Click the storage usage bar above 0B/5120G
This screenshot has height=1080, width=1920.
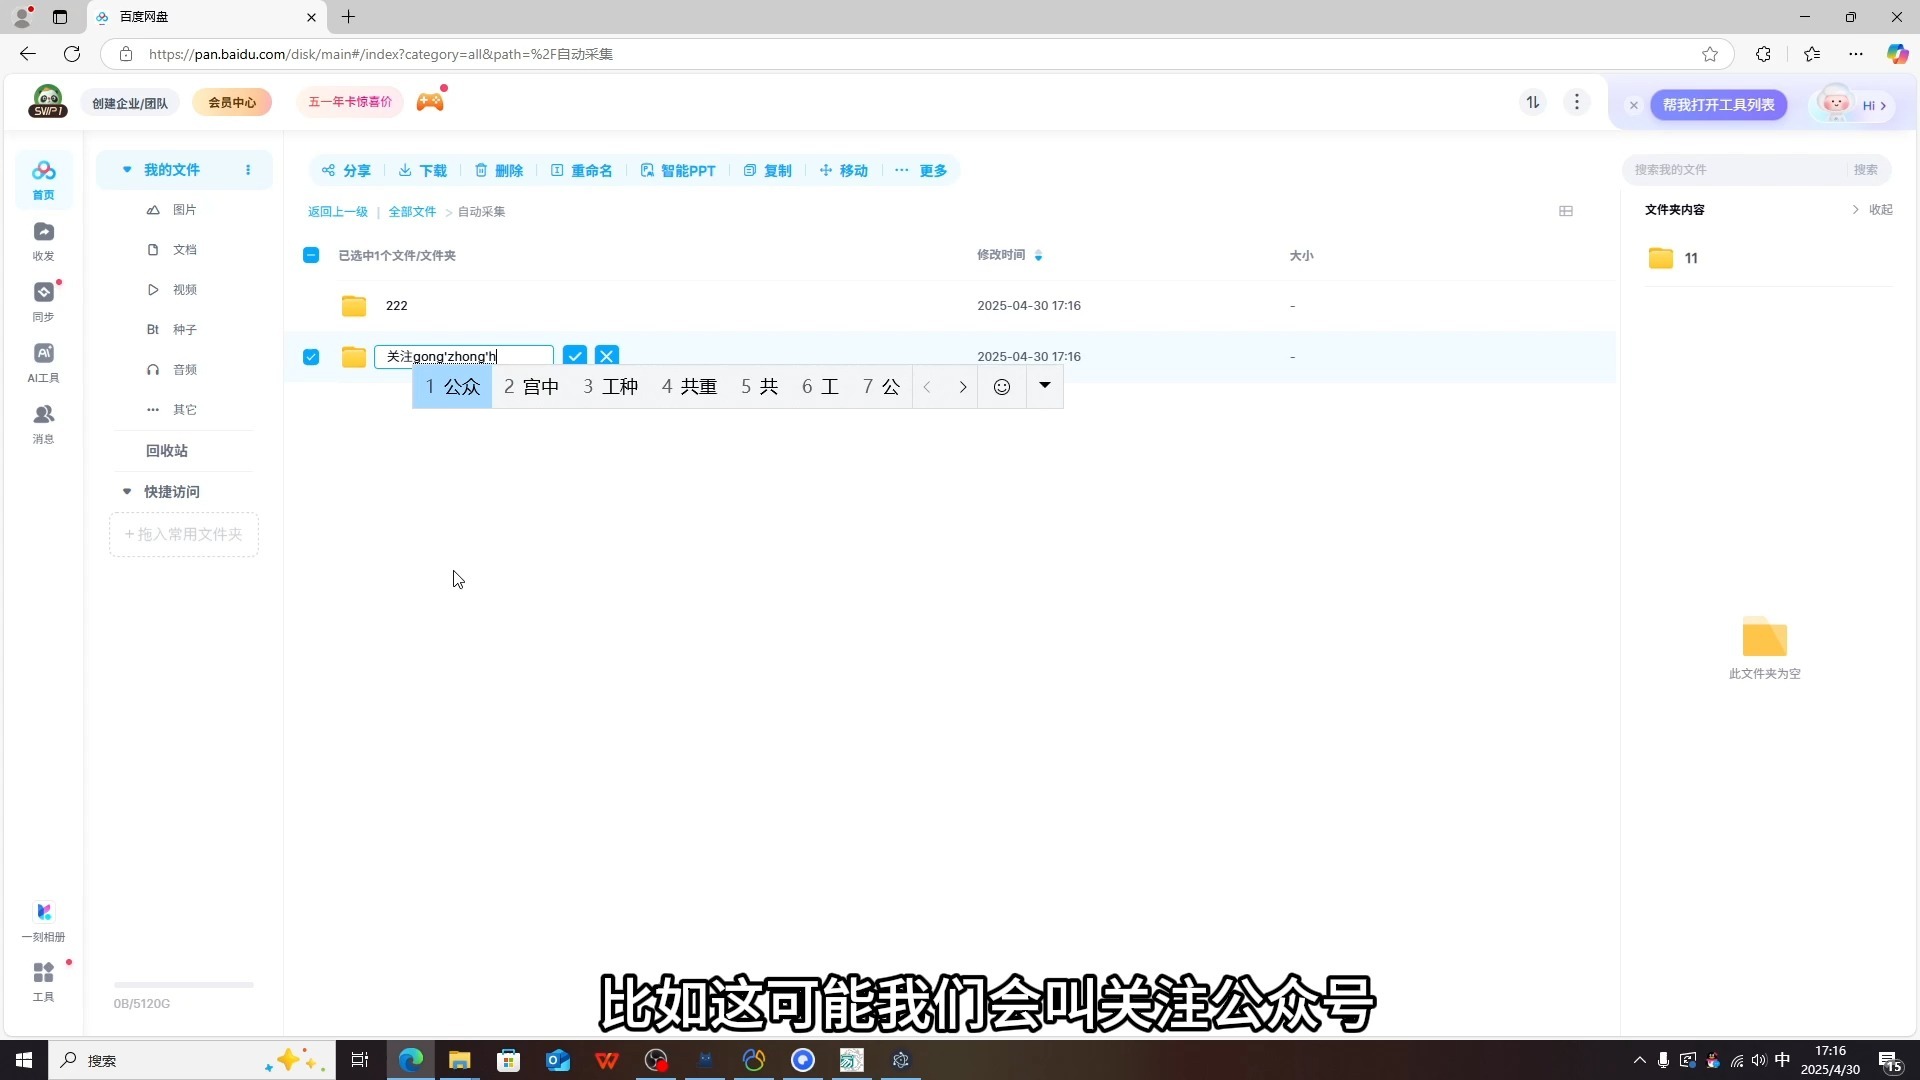(183, 984)
